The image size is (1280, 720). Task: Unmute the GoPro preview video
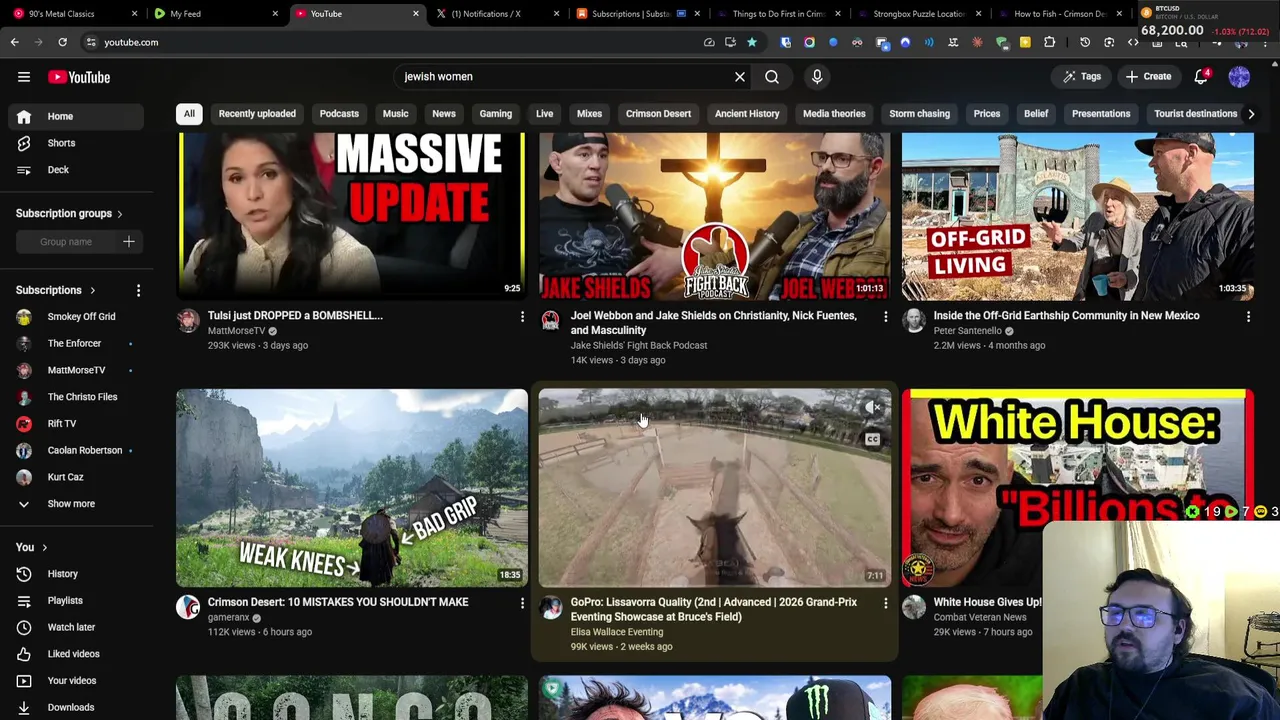[x=873, y=407]
